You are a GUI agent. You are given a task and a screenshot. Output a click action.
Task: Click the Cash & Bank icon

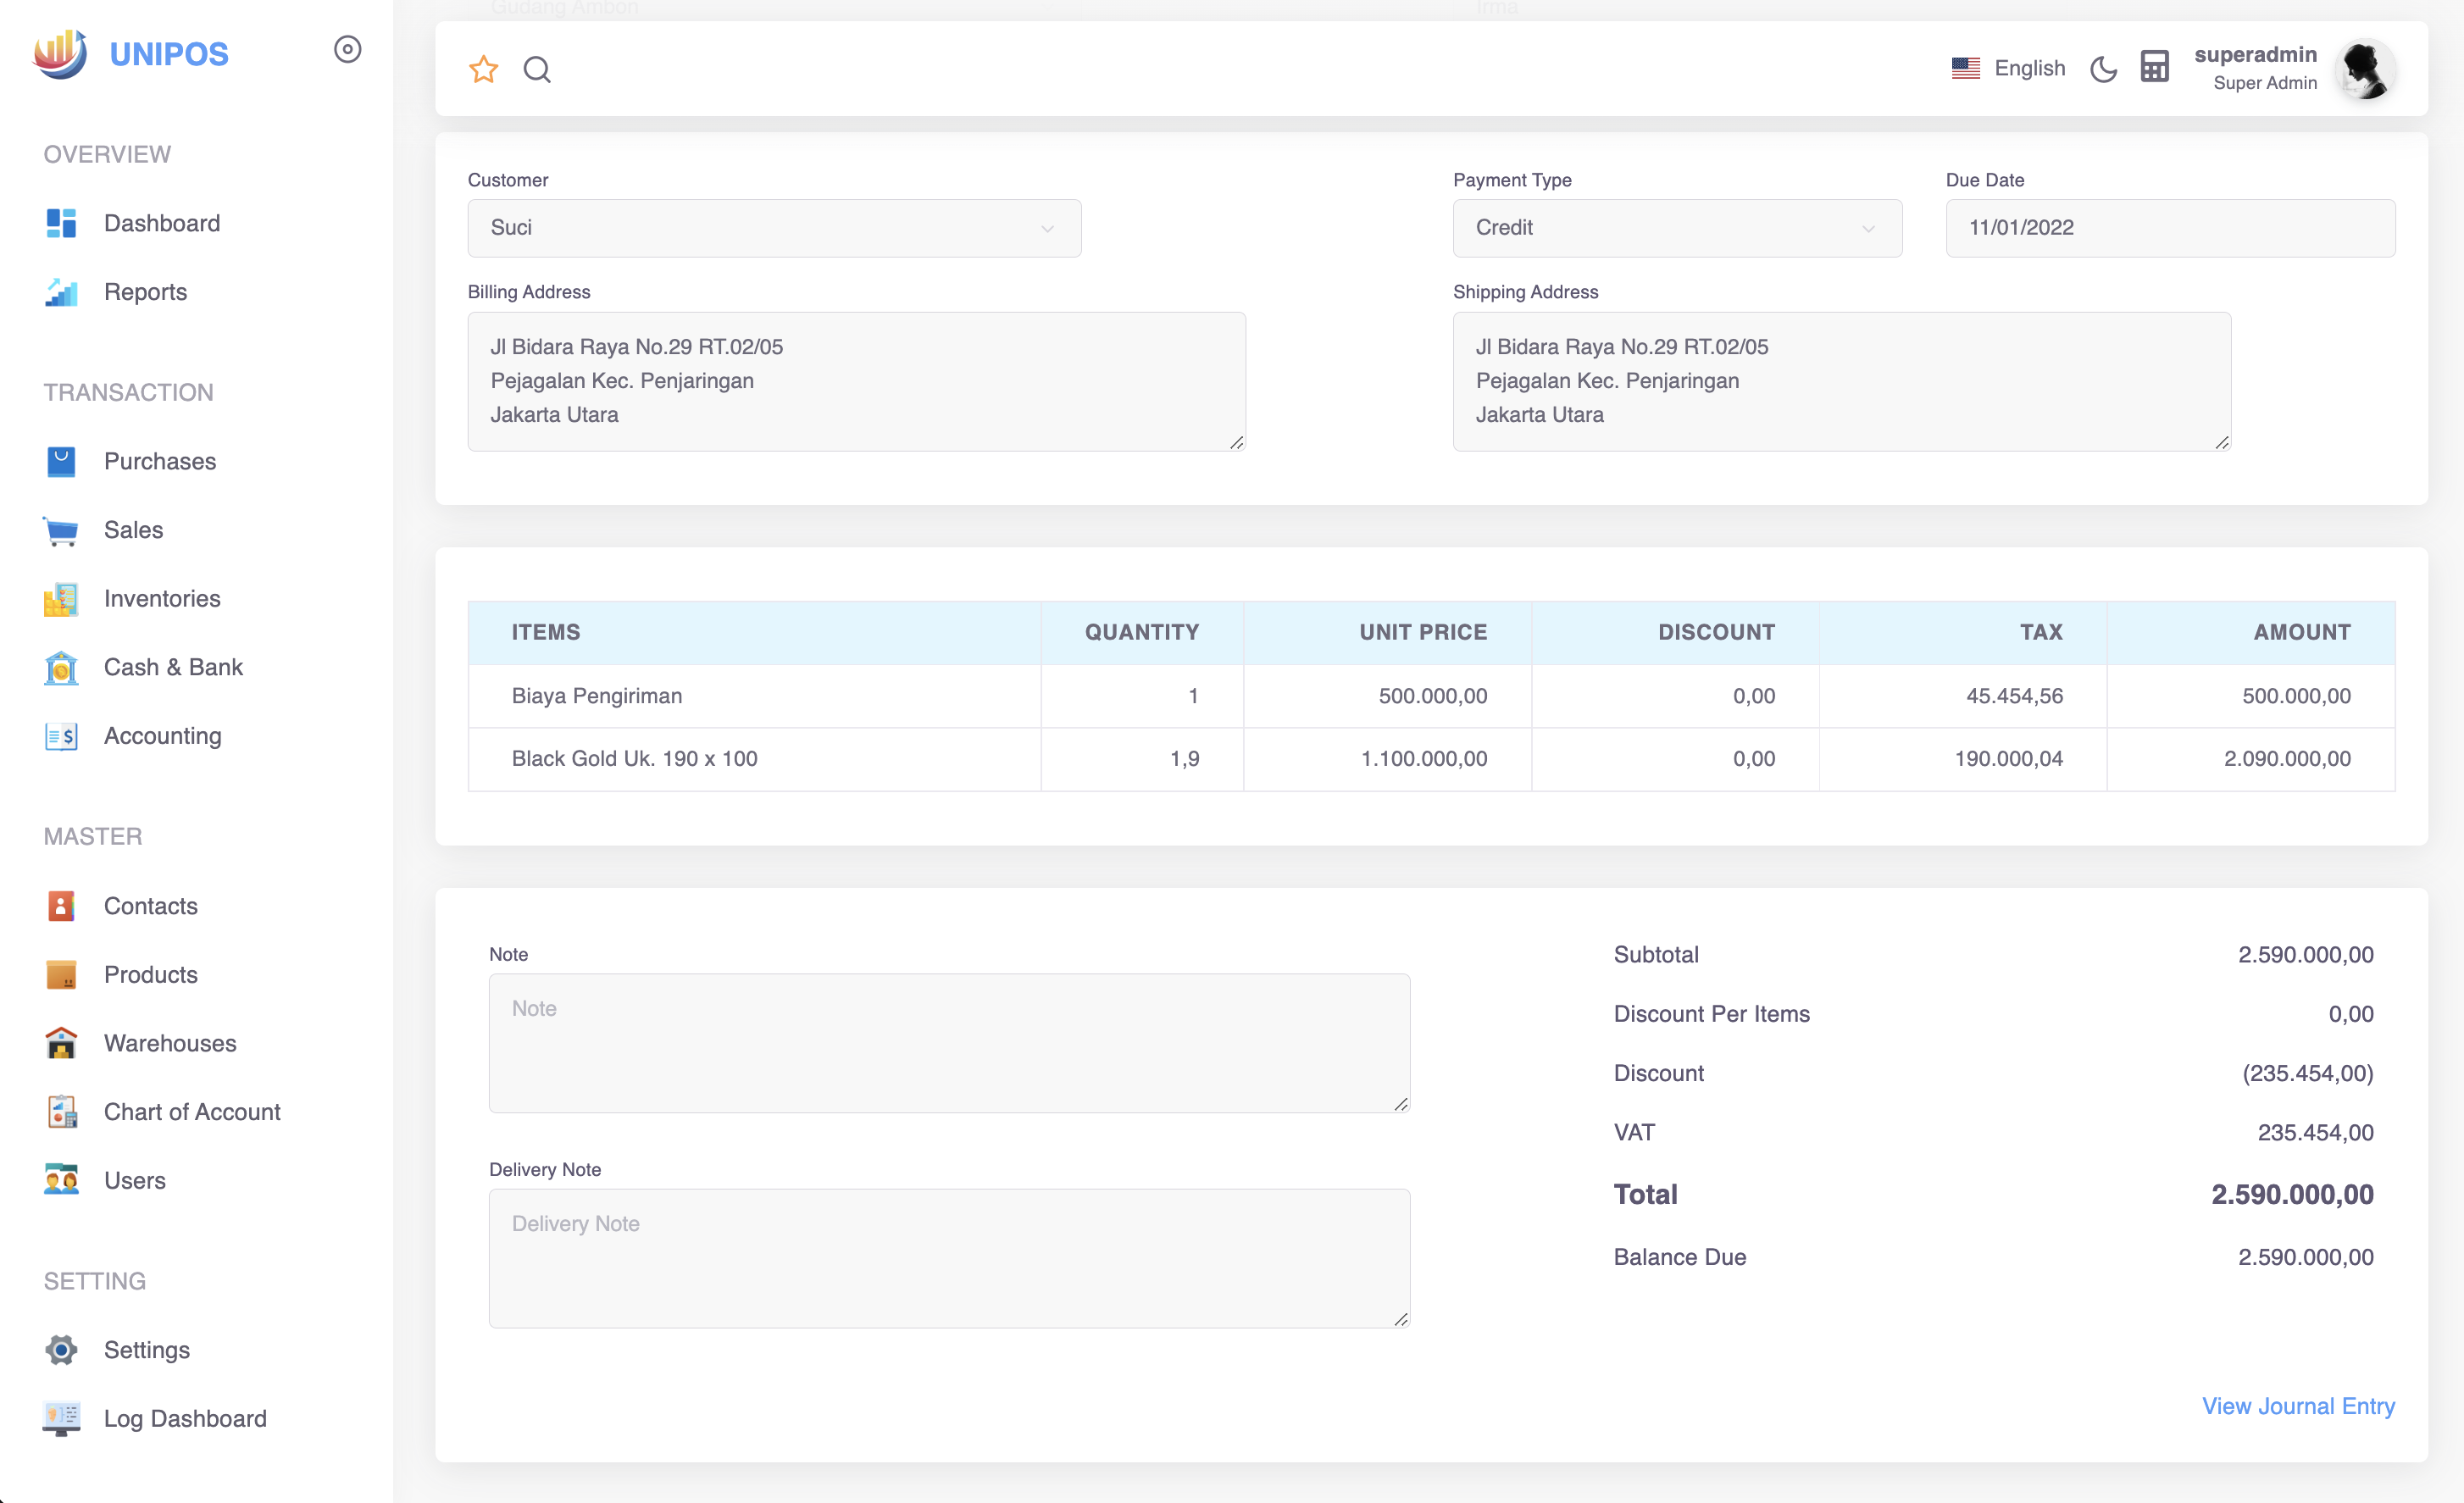point(61,667)
